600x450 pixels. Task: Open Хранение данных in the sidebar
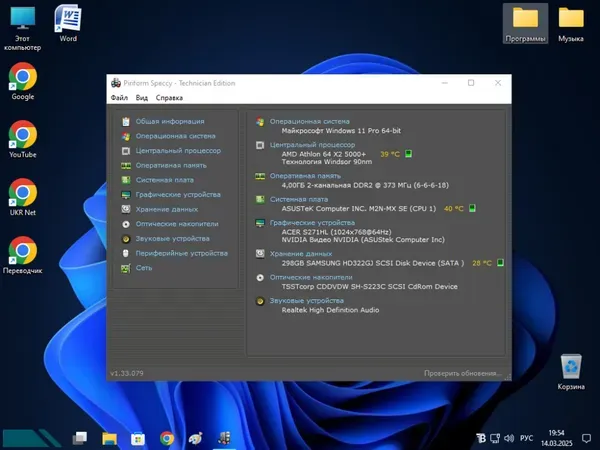point(167,209)
